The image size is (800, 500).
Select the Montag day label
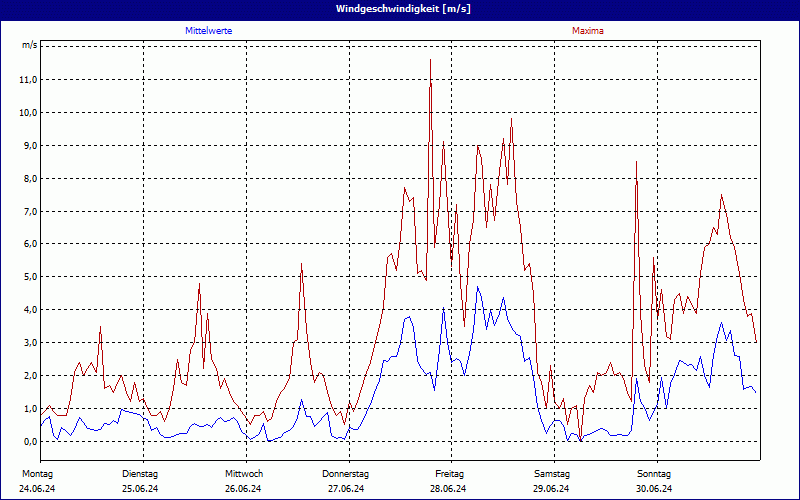pyautogui.click(x=37, y=473)
